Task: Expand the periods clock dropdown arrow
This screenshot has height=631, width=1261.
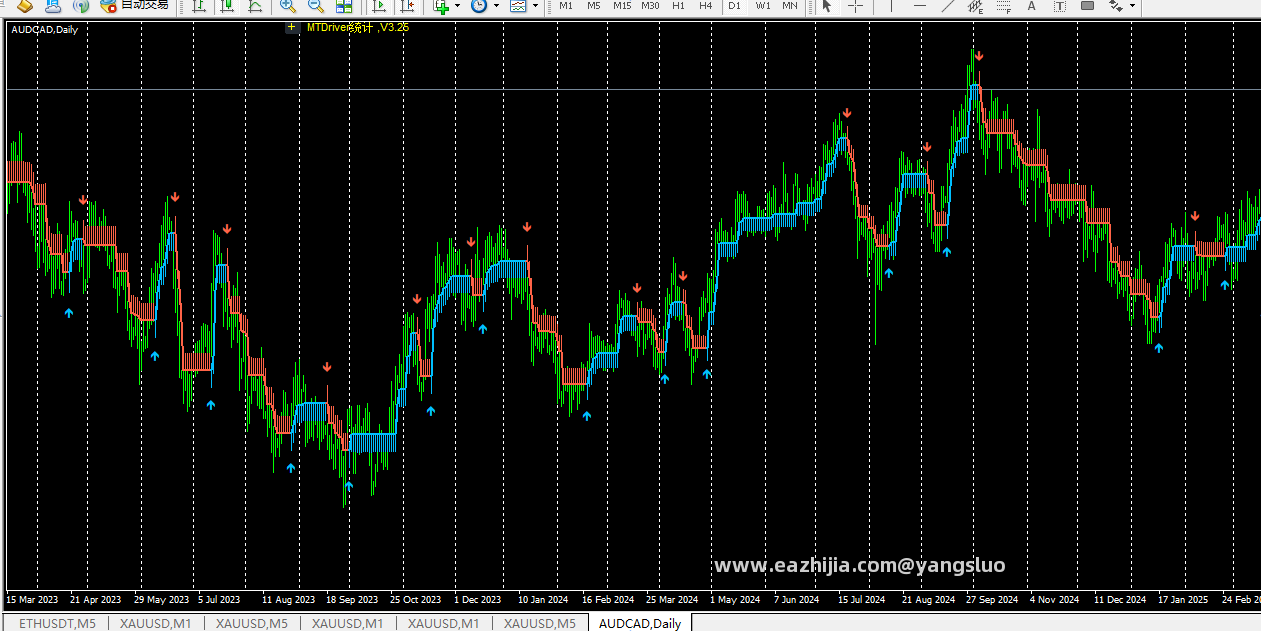Action: [x=497, y=5]
